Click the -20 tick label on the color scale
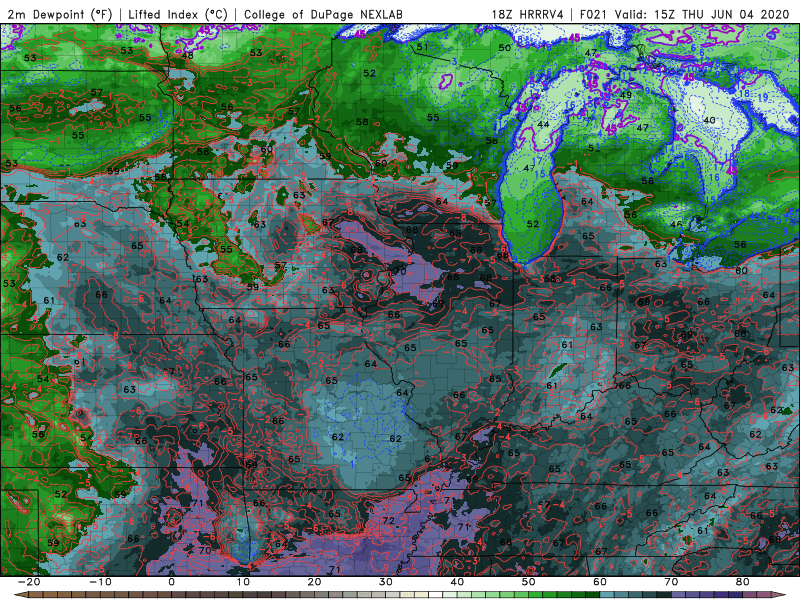The height and width of the screenshot is (600, 800). (29, 582)
